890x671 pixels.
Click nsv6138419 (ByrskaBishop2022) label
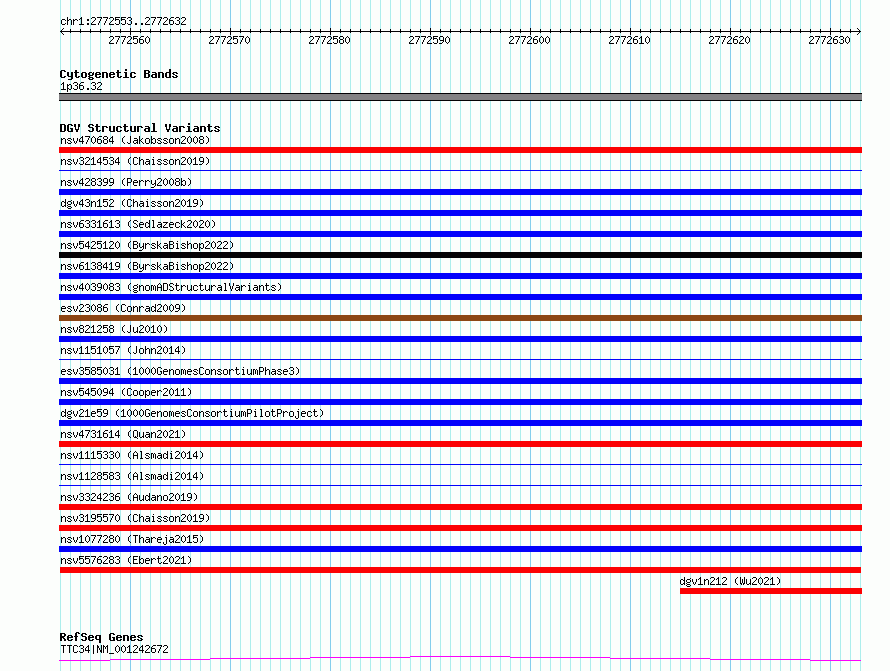pyautogui.click(x=147, y=266)
